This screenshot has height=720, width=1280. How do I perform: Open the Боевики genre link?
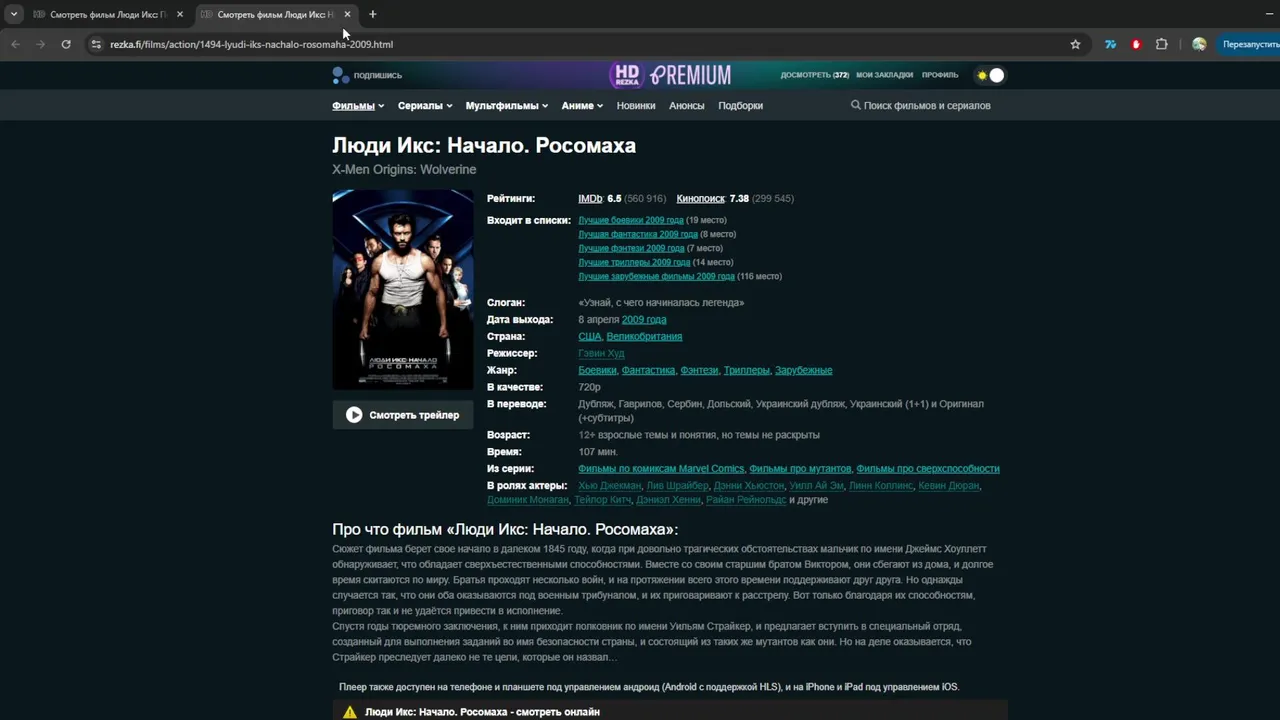click(597, 371)
